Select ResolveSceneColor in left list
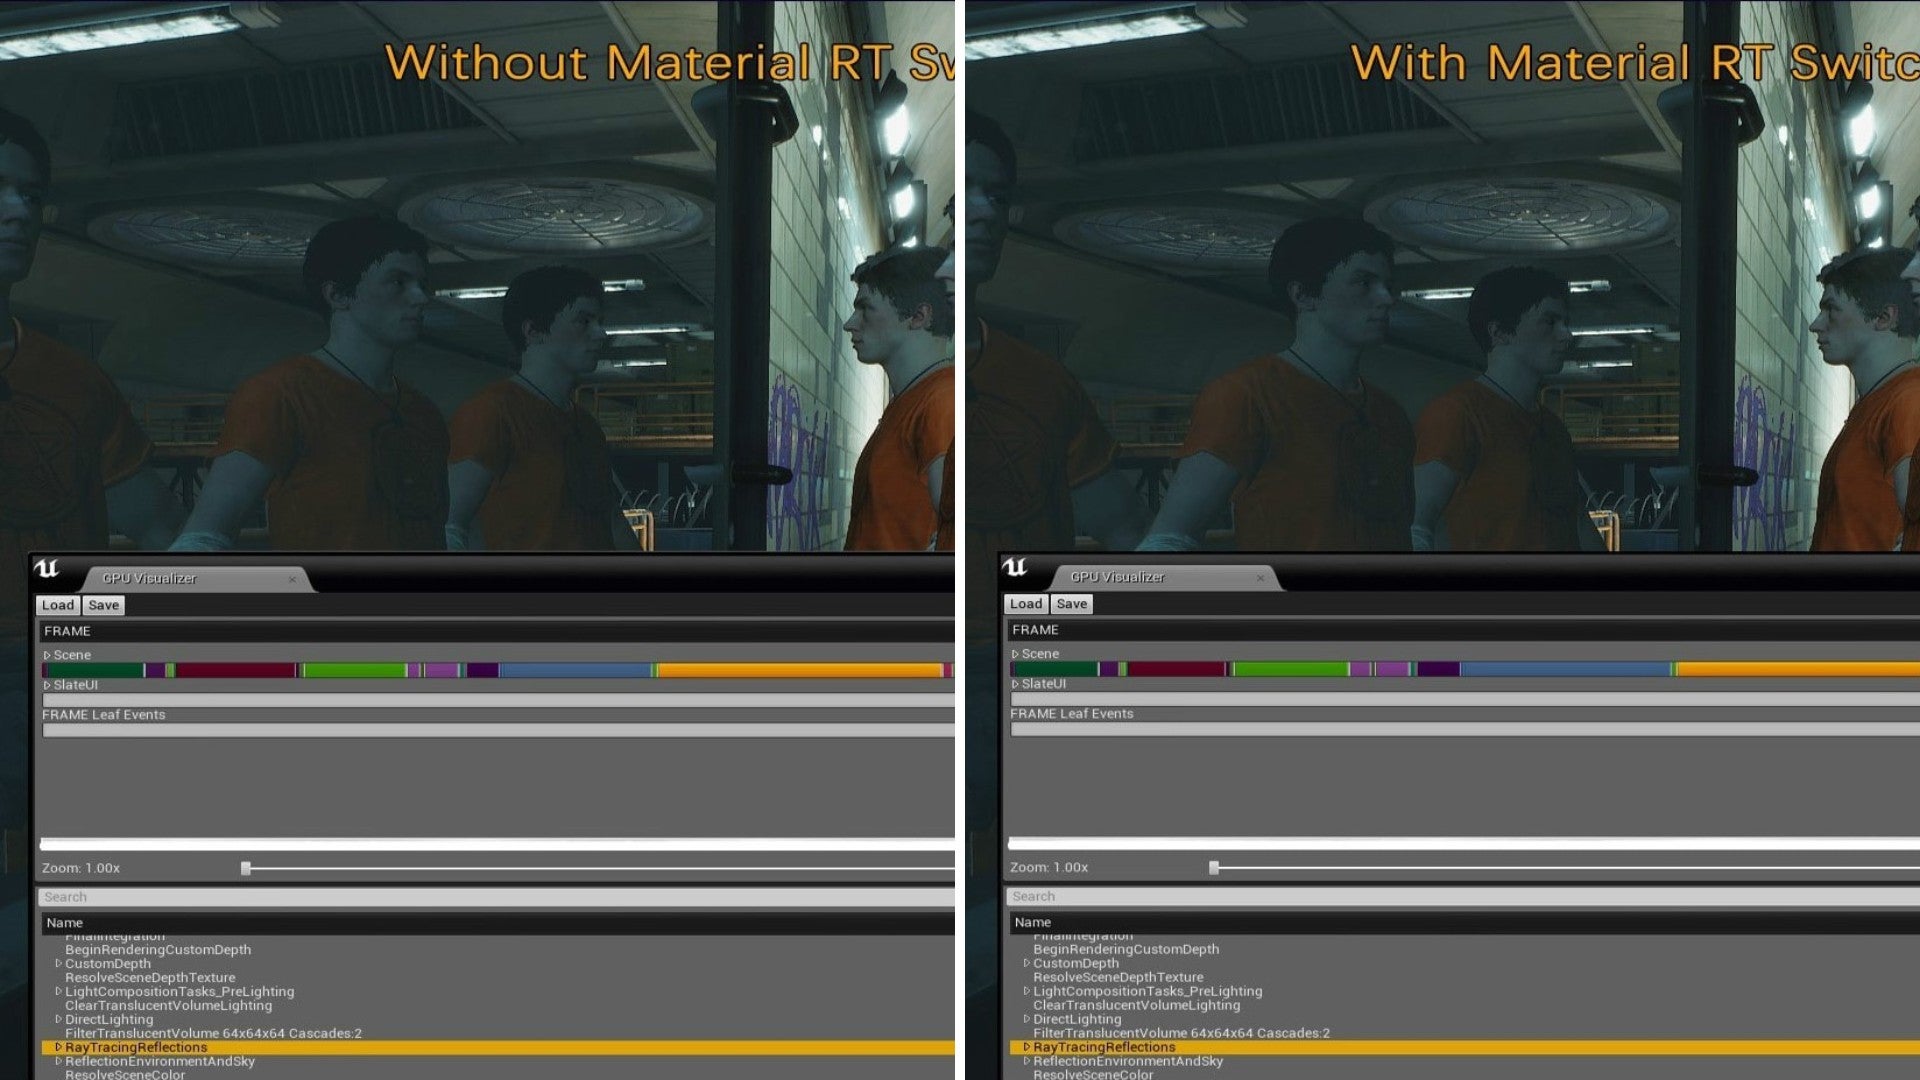1920x1080 pixels. coord(125,1074)
